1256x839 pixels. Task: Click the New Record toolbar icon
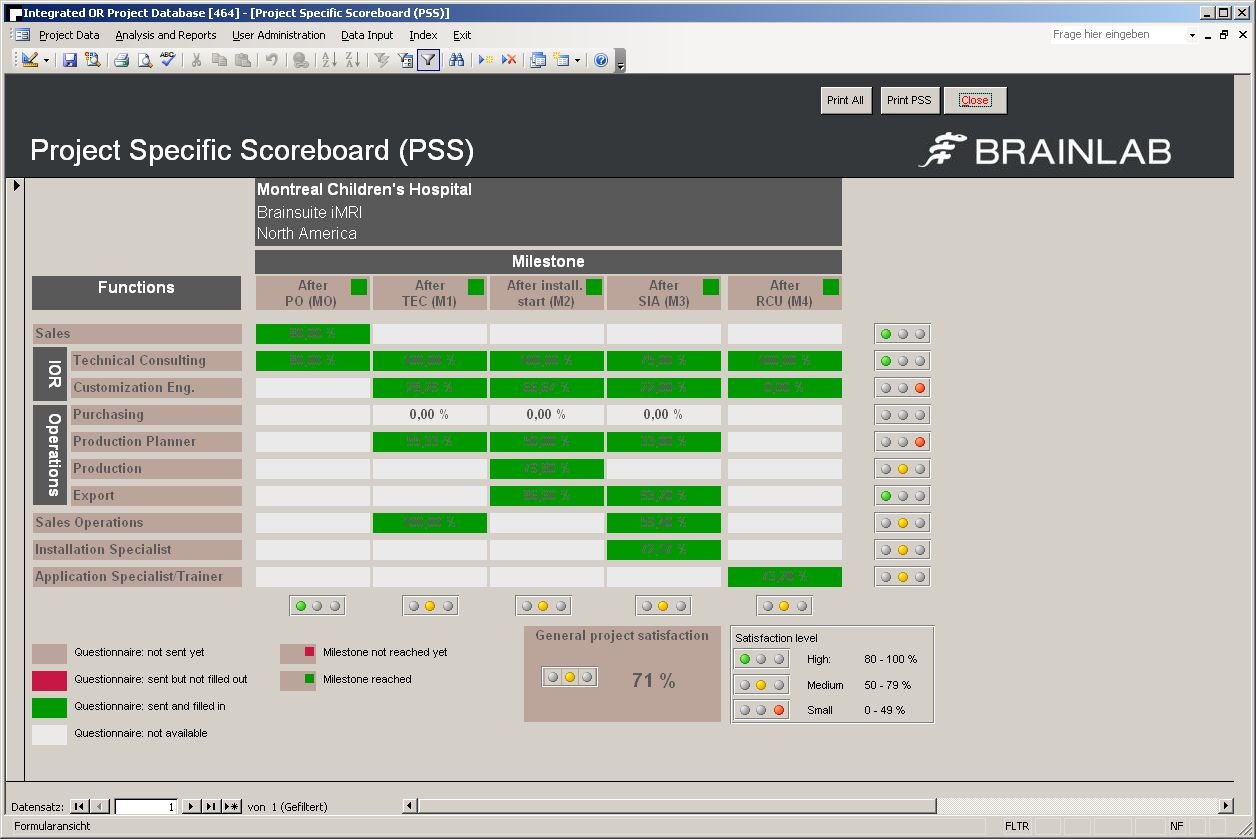point(486,60)
